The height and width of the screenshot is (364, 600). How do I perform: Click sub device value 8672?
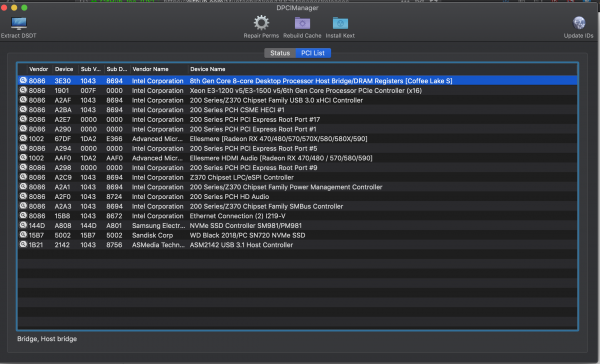coord(114,216)
